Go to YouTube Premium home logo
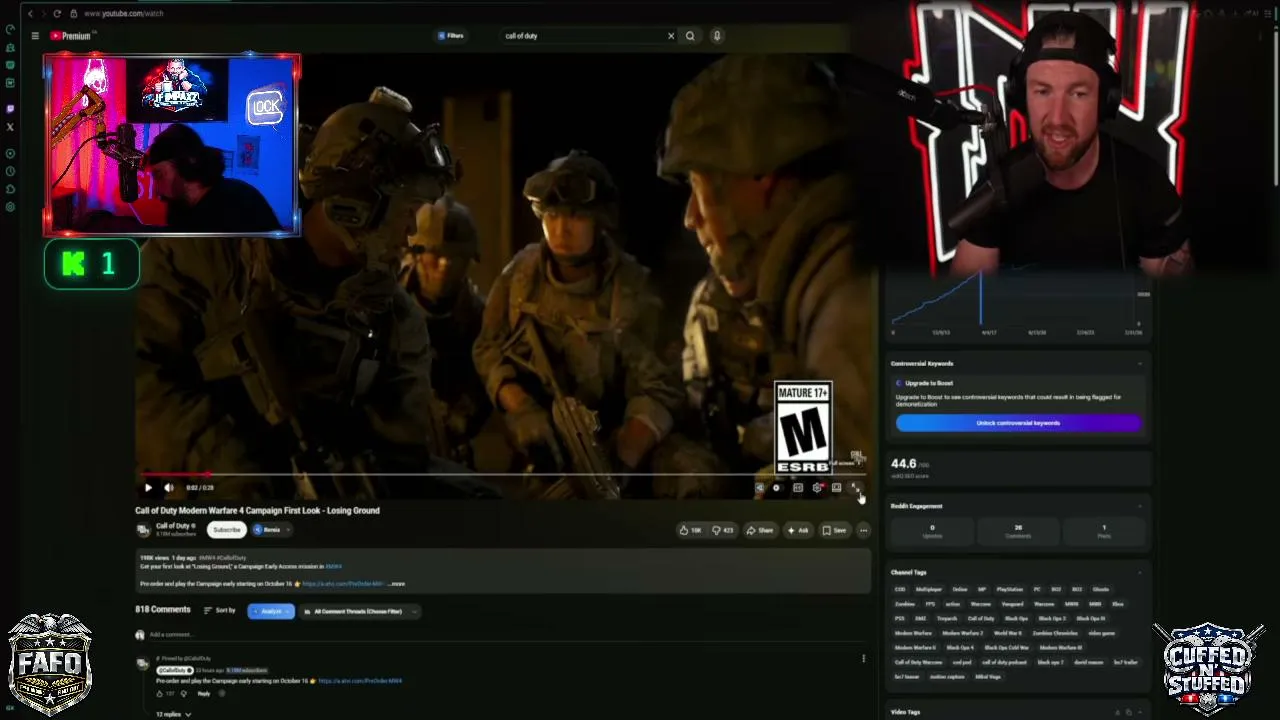This screenshot has width=1280, height=720. 70,36
